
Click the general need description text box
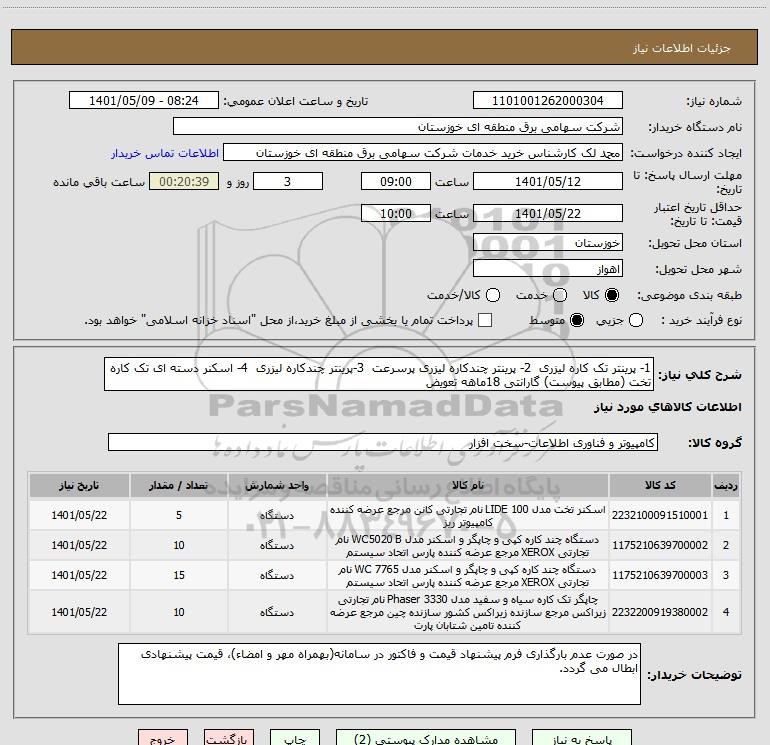click(x=379, y=375)
